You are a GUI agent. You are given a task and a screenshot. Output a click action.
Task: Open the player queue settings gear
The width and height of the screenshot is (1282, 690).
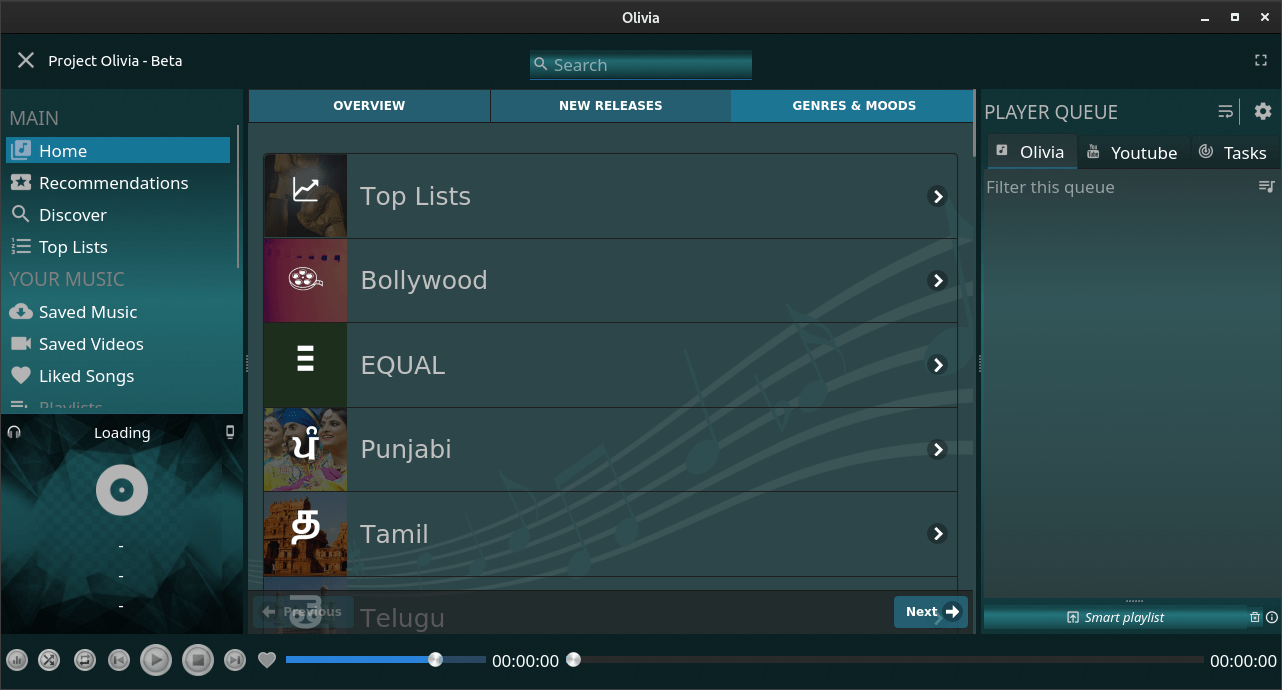point(1263,111)
